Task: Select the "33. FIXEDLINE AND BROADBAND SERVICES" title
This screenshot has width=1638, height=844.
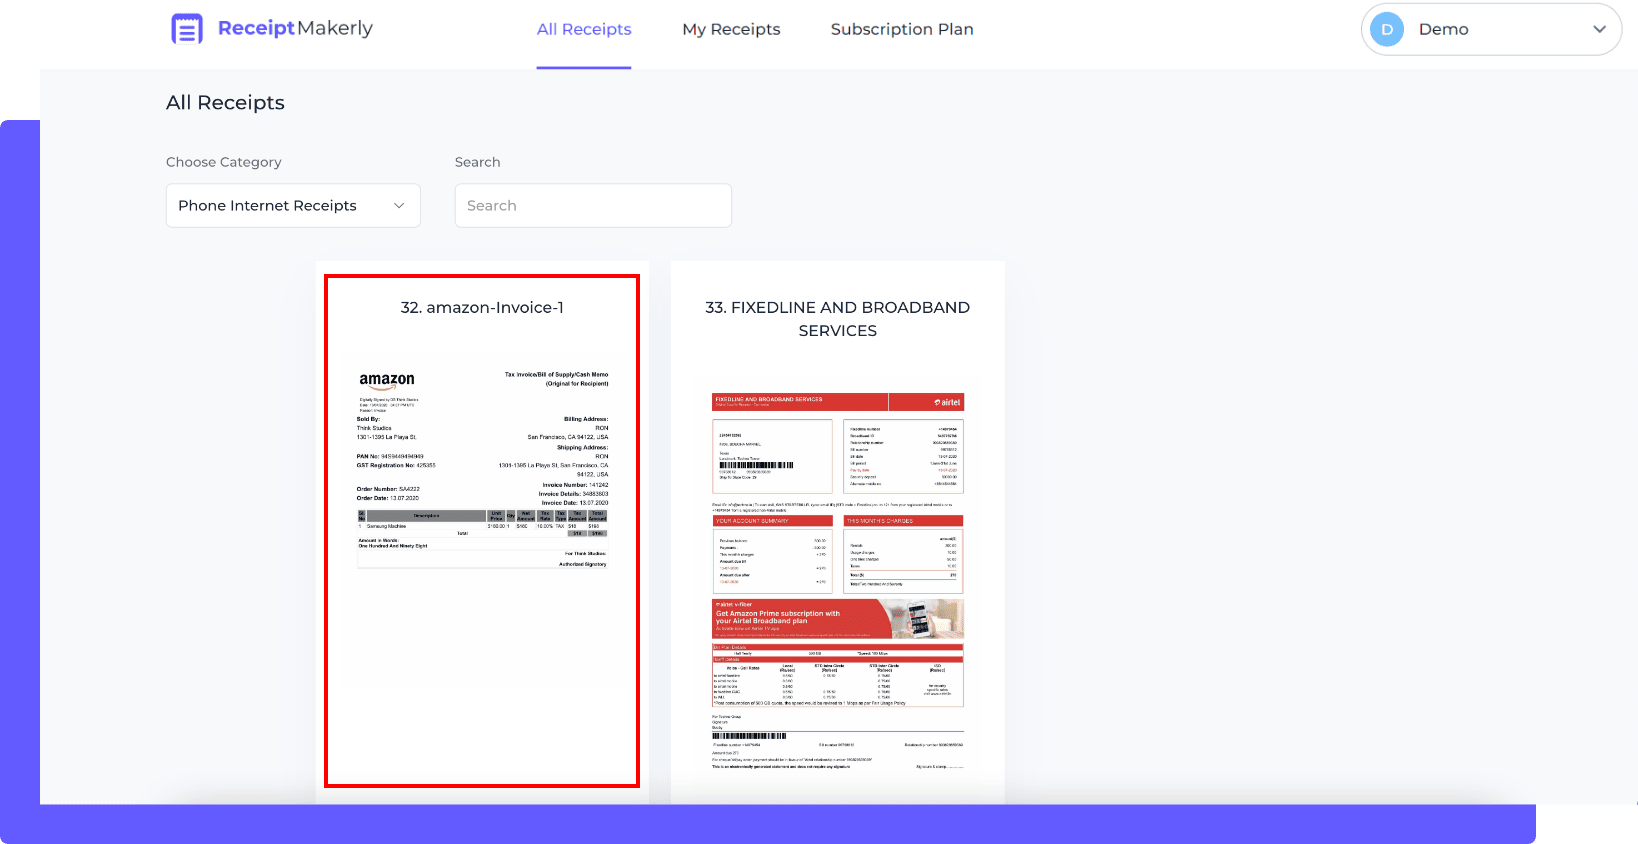Action: 838,319
